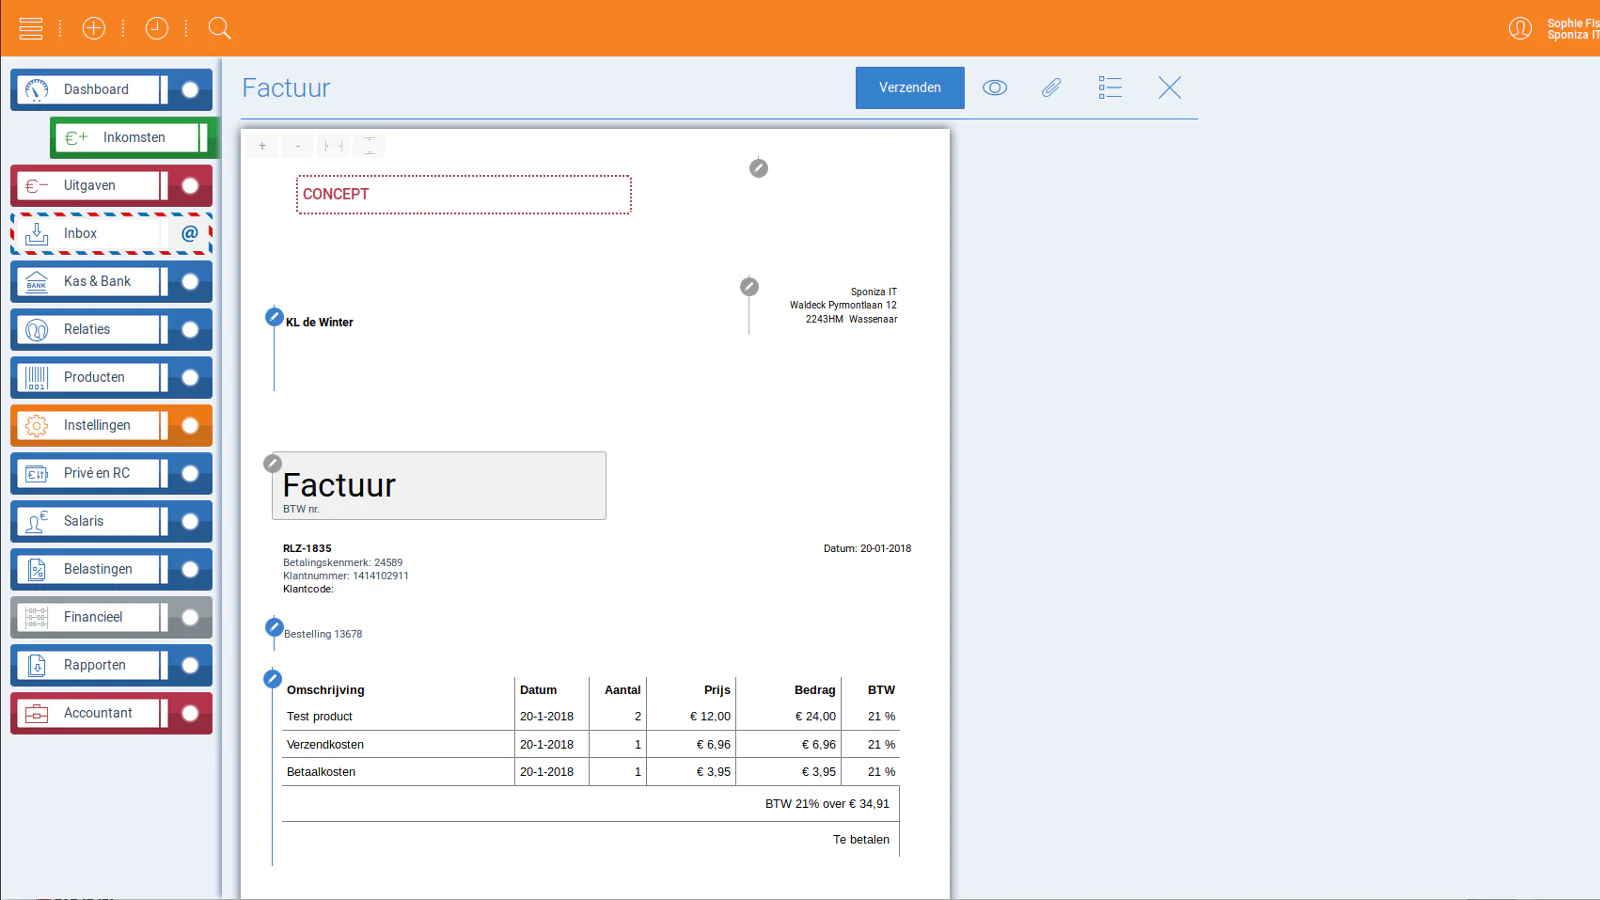Attach a file using paperclip icon
This screenshot has width=1600, height=900.
coord(1051,88)
